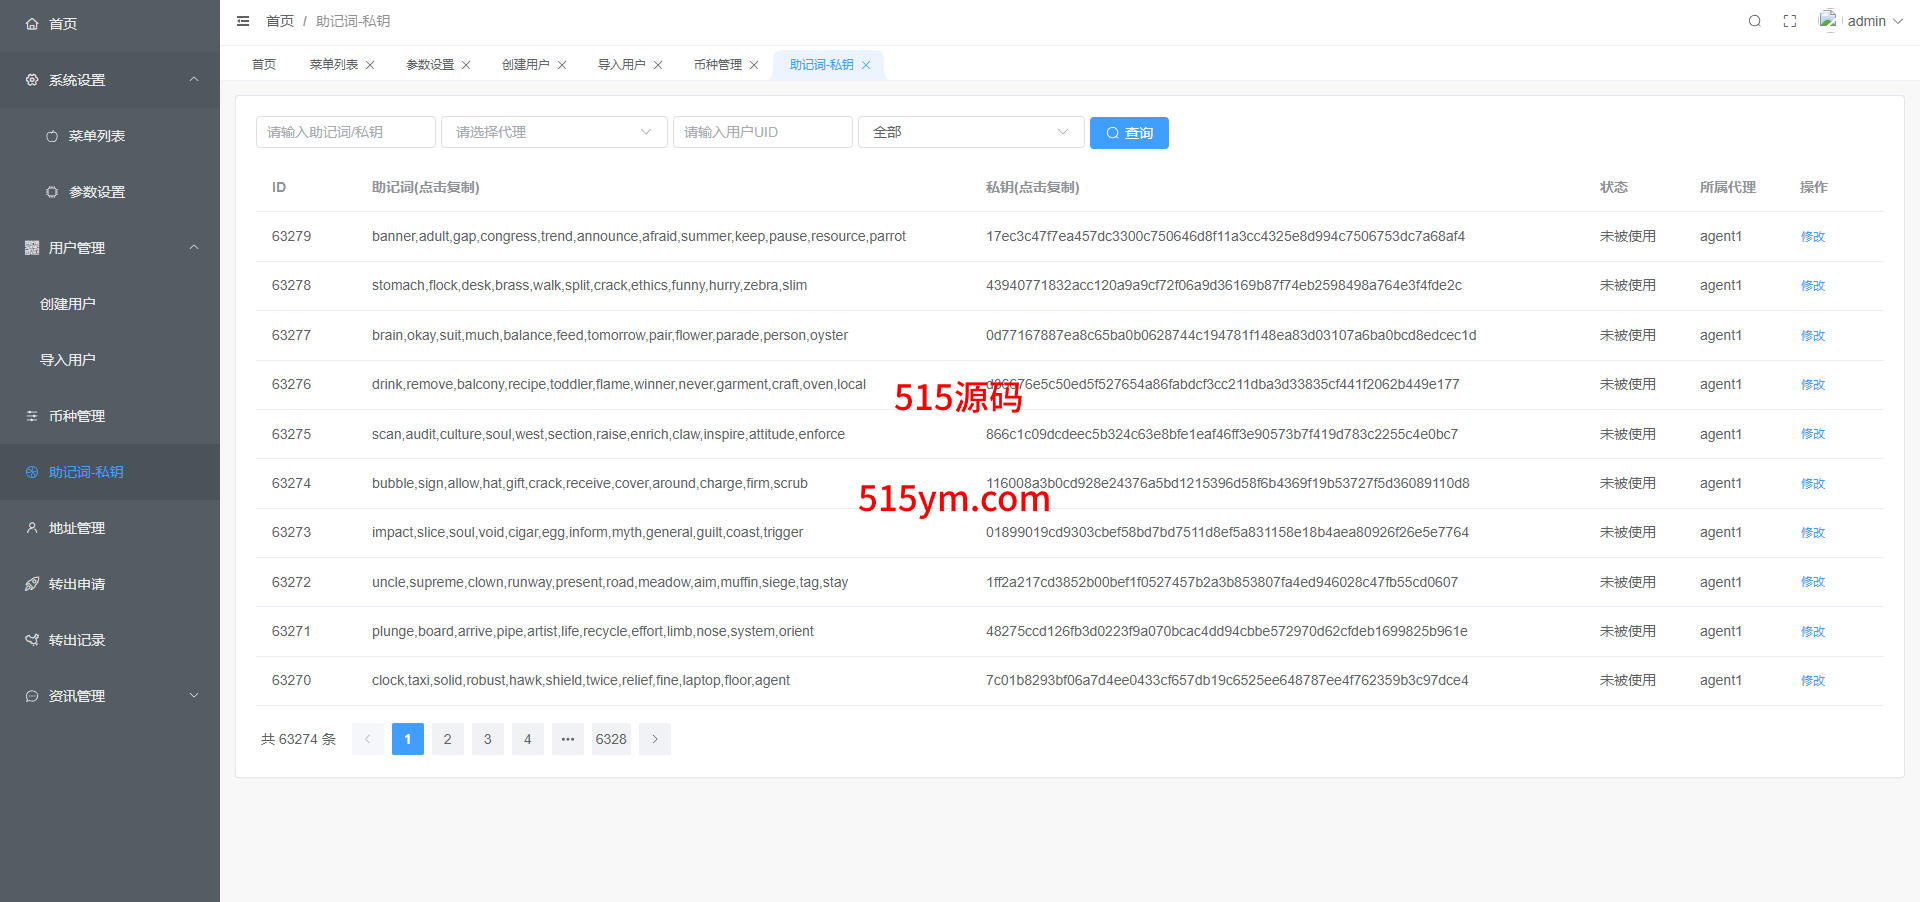Open 地址管理 in the sidebar
Image resolution: width=1920 pixels, height=902 pixels.
77,528
